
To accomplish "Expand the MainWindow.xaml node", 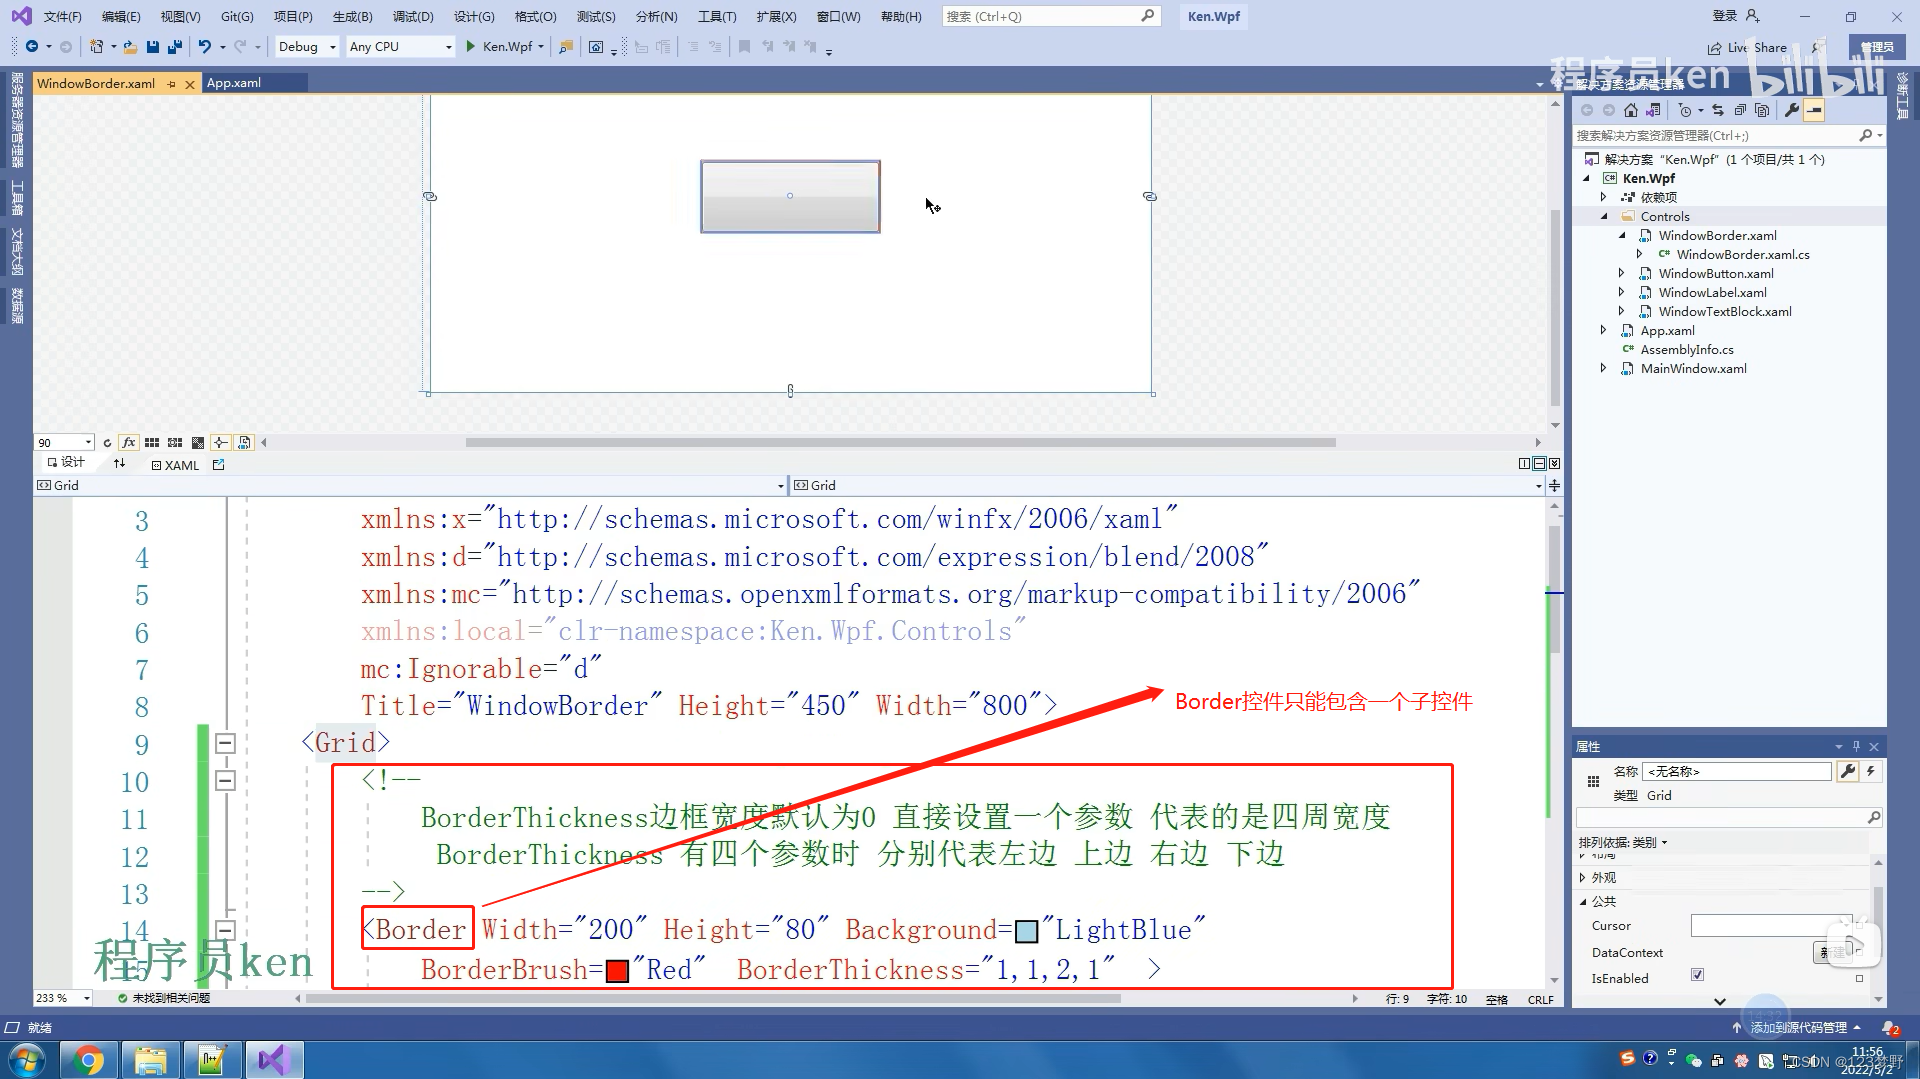I will pos(1604,369).
